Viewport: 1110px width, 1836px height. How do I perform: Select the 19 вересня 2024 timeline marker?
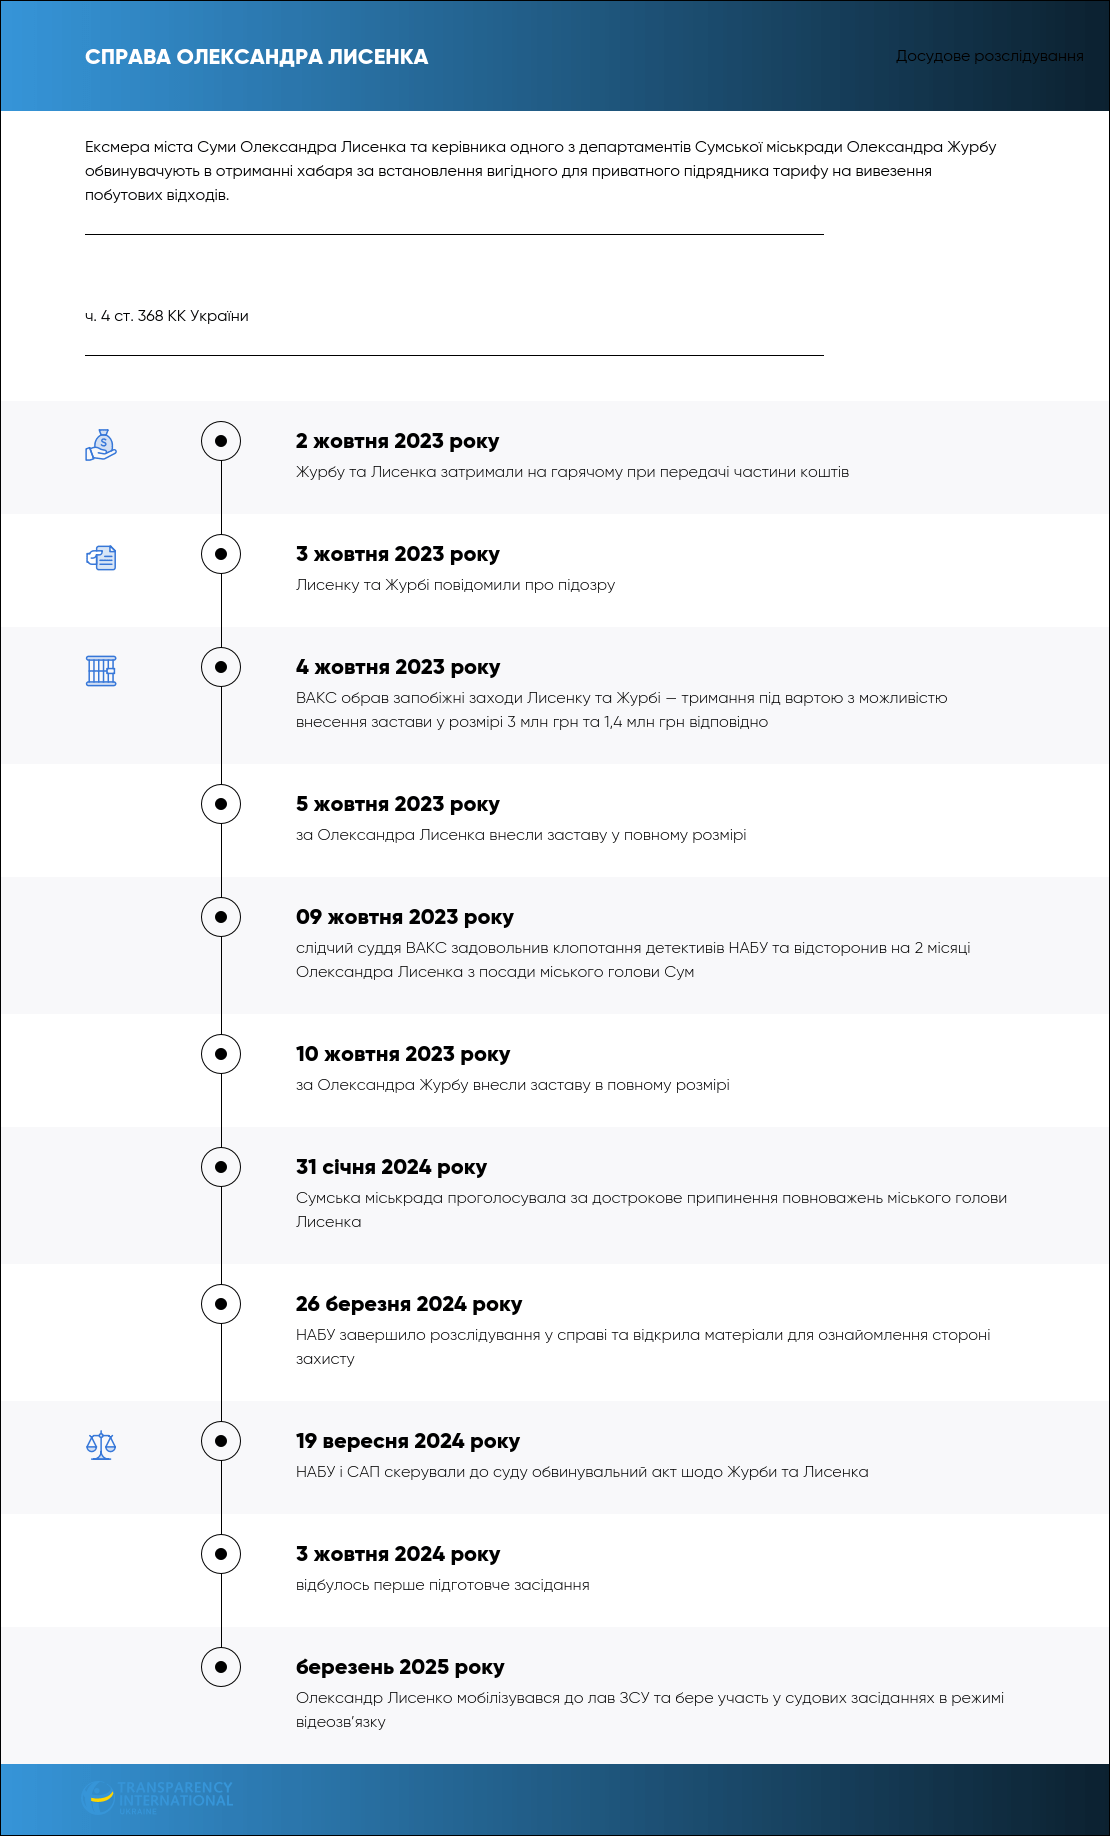click(x=221, y=1441)
